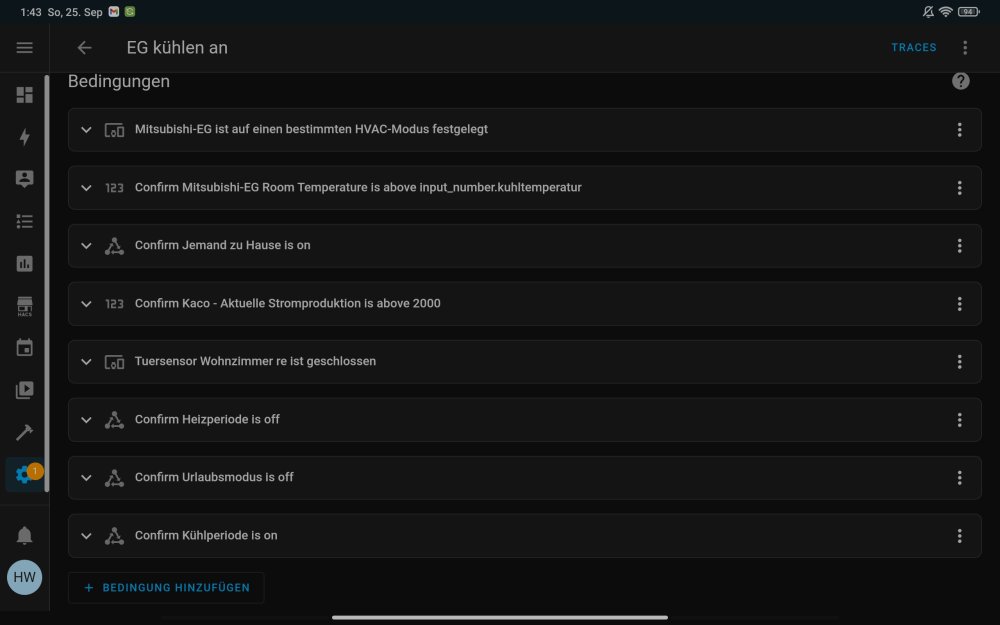
Task: Open the Media play icon in sidebar
Action: (x=24, y=390)
